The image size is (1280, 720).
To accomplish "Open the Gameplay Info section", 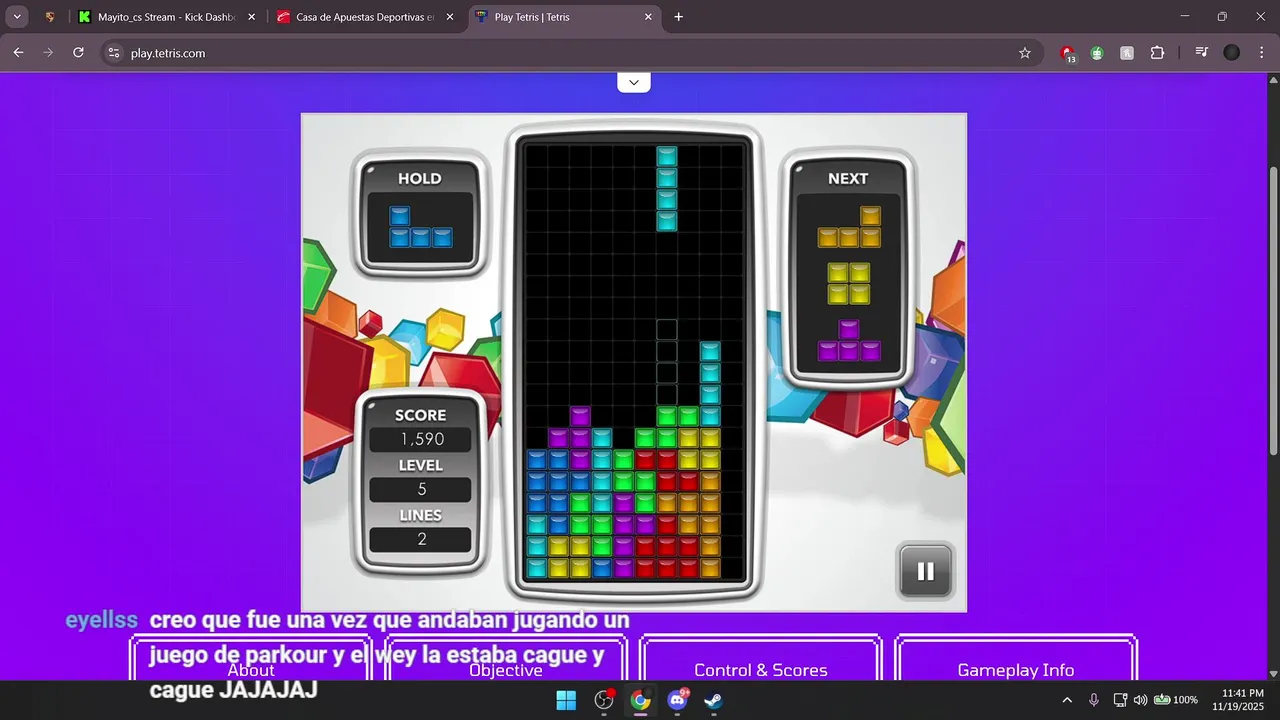I will pos(1016,659).
